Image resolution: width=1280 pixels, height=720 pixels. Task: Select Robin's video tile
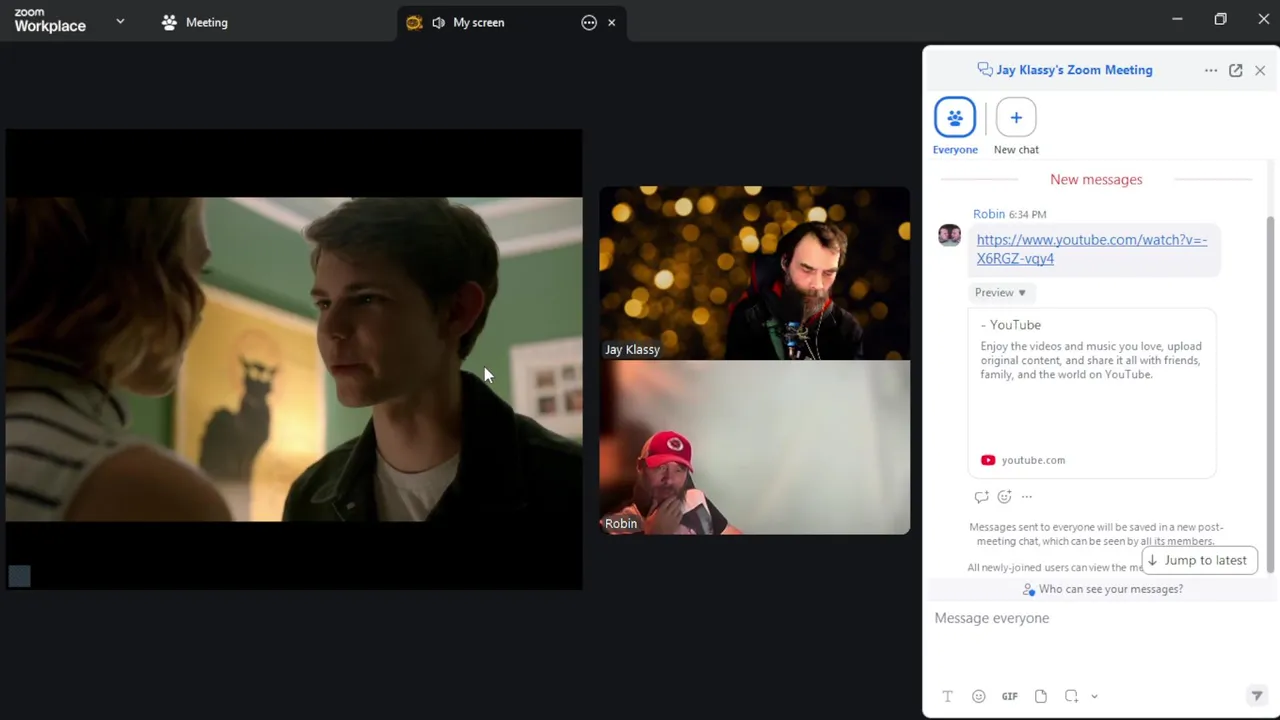click(755, 447)
